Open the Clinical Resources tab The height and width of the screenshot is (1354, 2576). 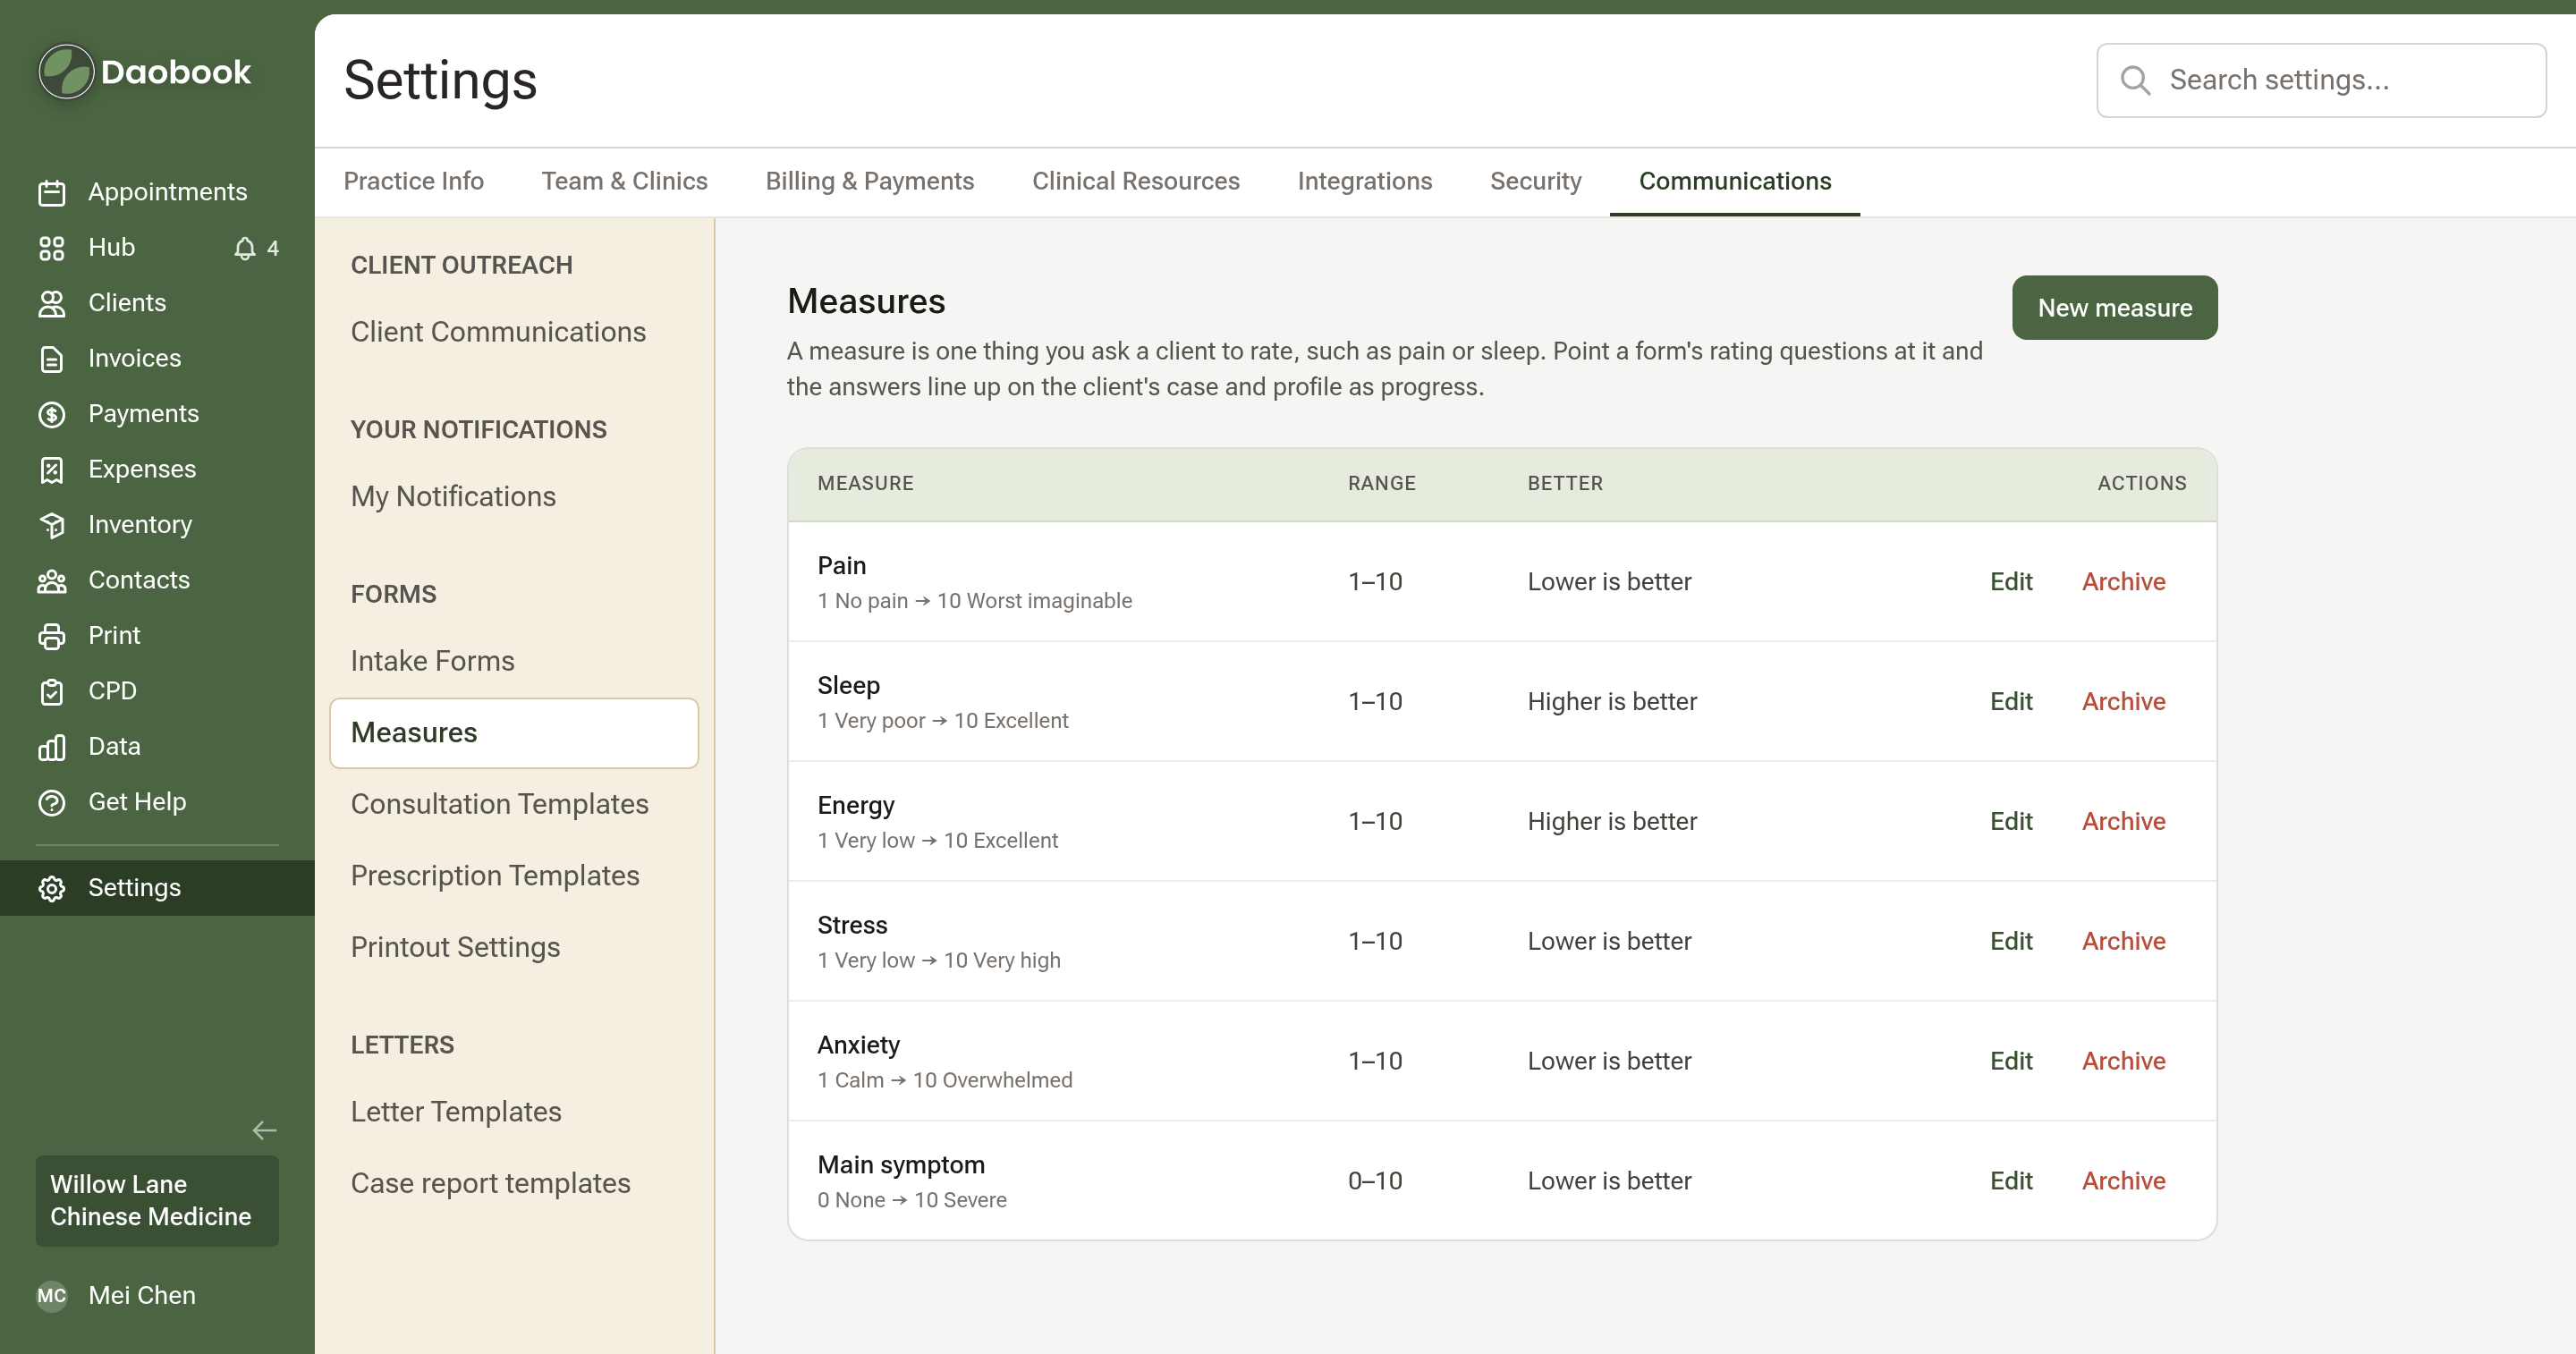click(x=1136, y=181)
